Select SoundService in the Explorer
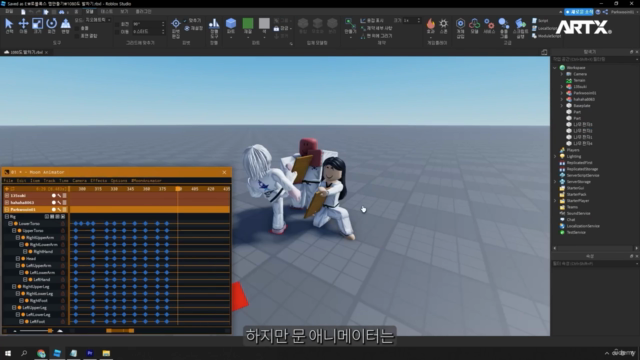The image size is (640, 360). click(578, 213)
